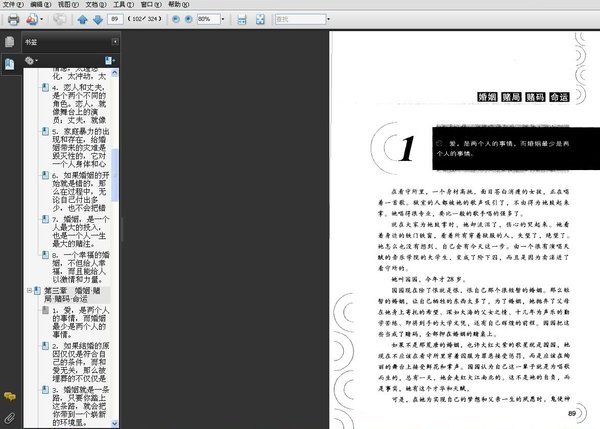
Task: Open the zoom level dropdown arrow
Action: tap(223, 19)
